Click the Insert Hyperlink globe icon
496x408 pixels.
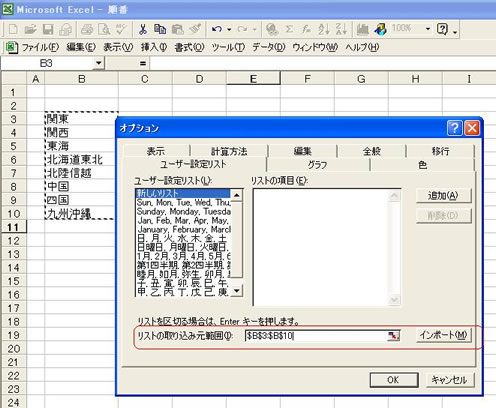click(272, 30)
